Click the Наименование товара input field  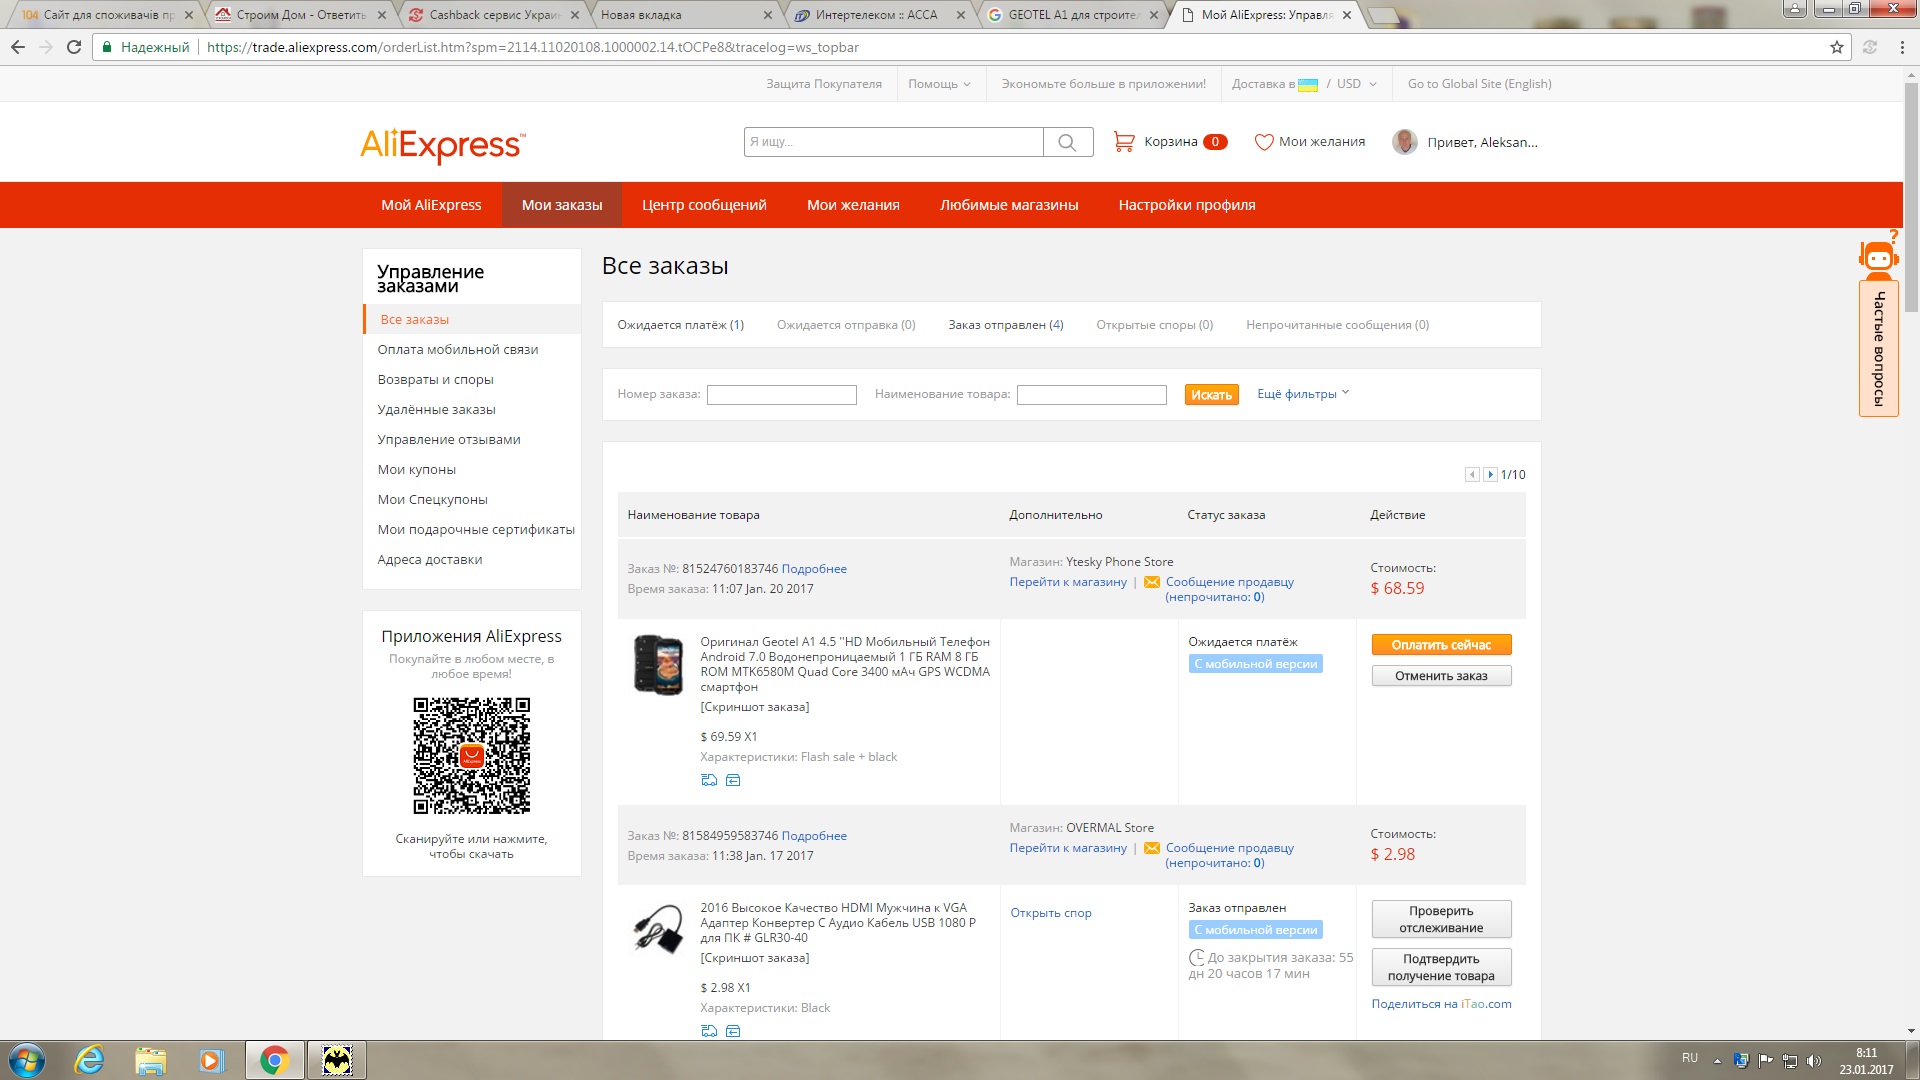click(x=1092, y=395)
